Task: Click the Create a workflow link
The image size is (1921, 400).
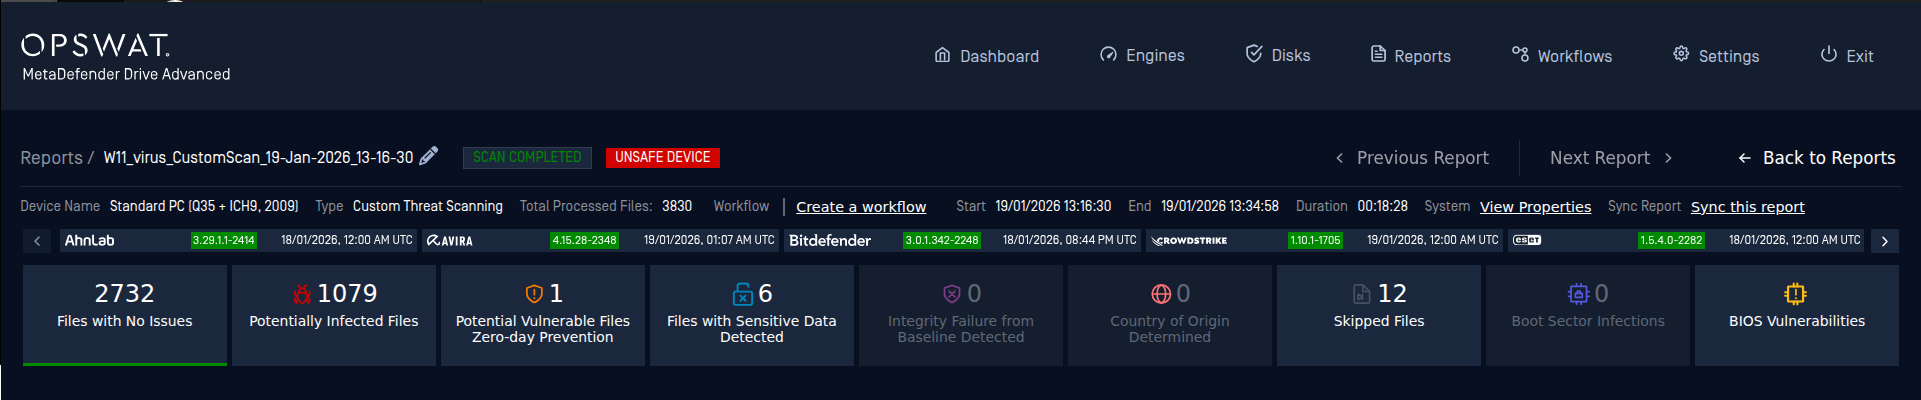Action: tap(861, 207)
